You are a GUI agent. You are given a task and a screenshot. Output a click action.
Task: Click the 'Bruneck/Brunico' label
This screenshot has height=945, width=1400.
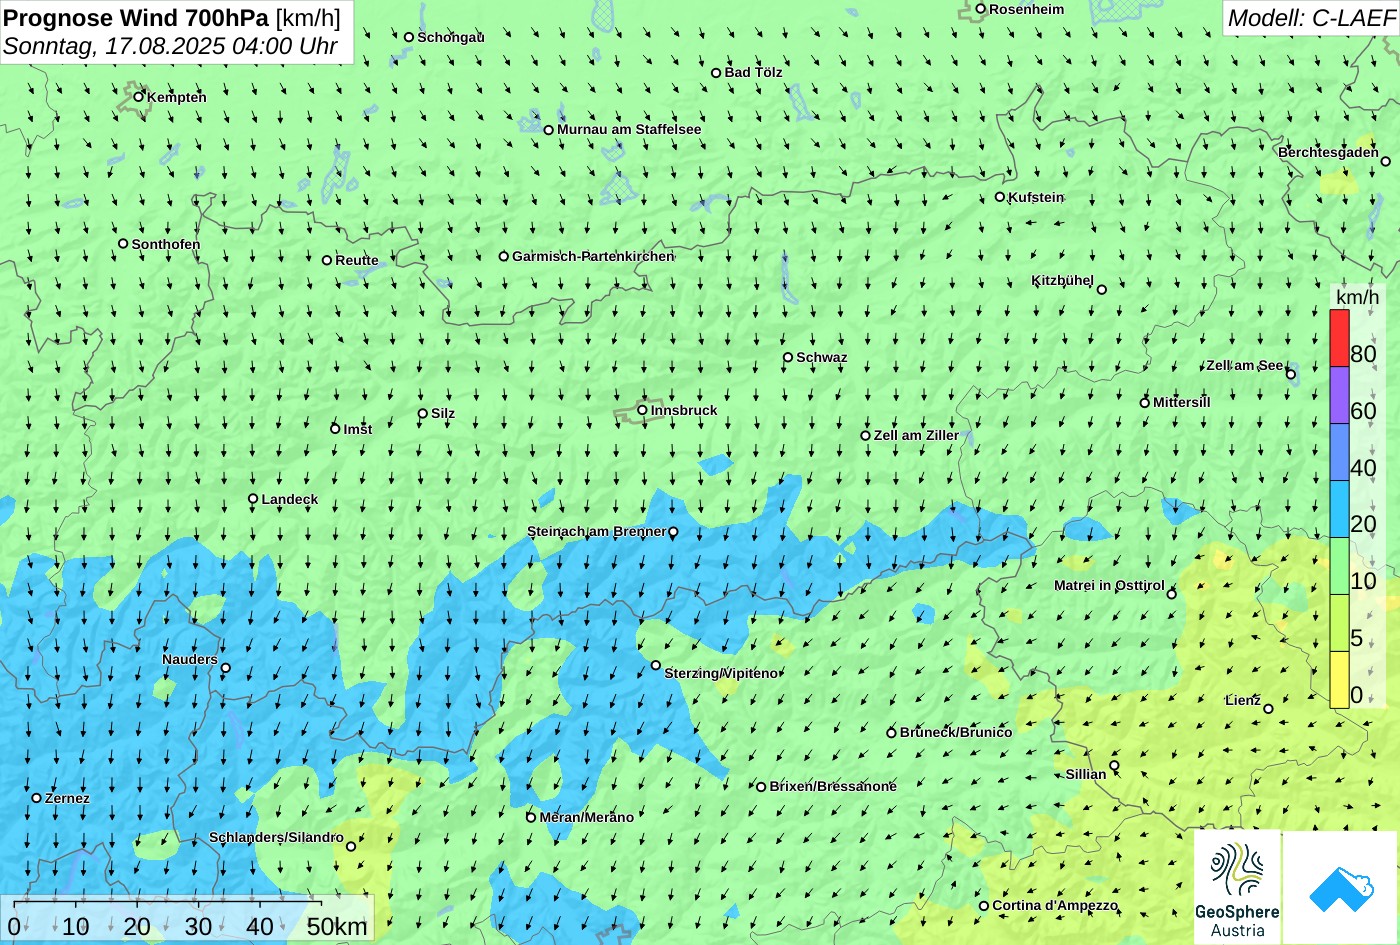[956, 732]
